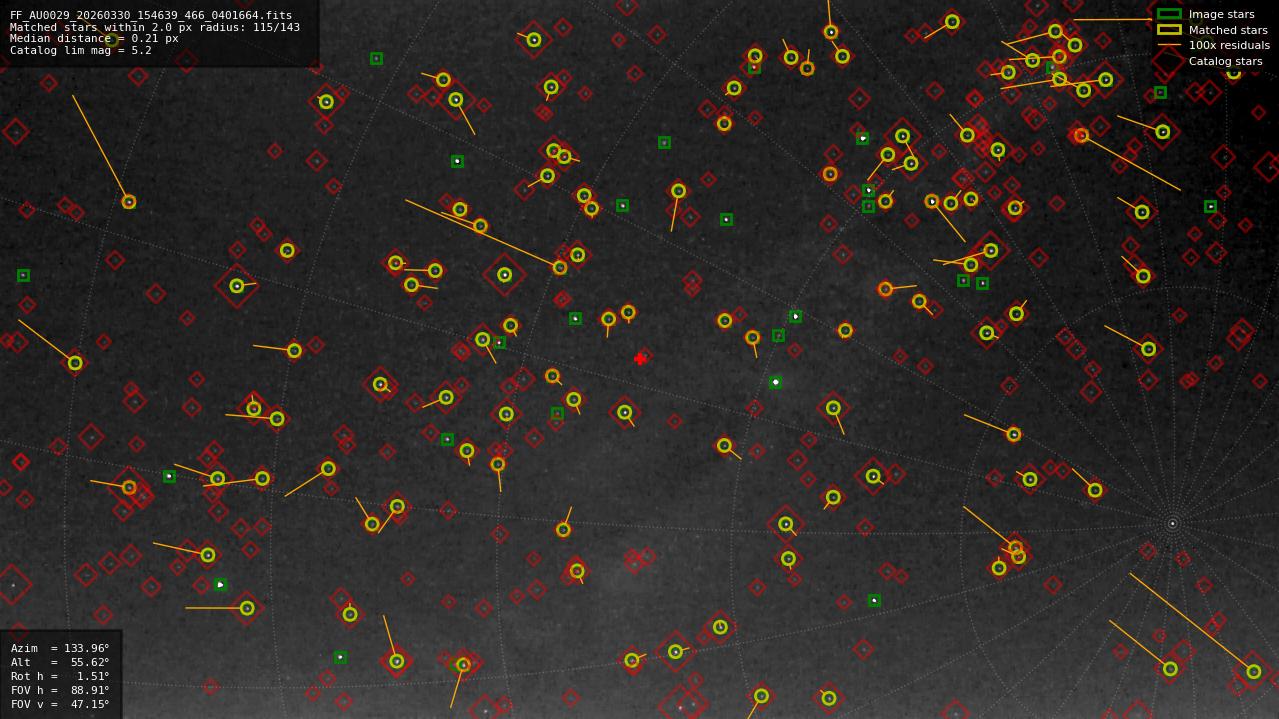
Task: Click the 'FOV v = 47.15°' readout
Action: tap(60, 704)
